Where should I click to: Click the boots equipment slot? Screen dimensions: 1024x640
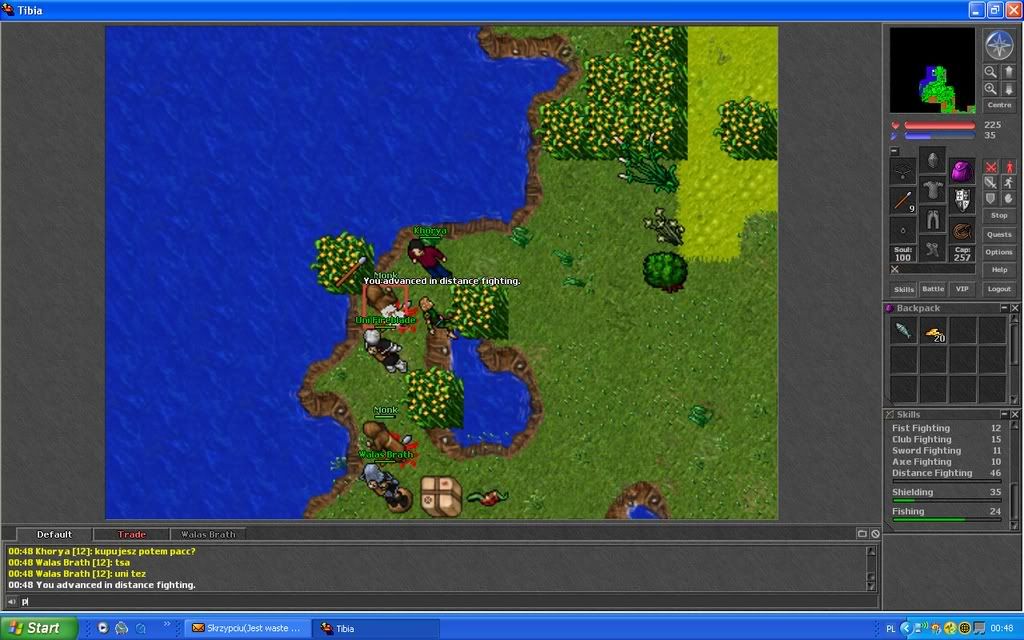click(933, 249)
